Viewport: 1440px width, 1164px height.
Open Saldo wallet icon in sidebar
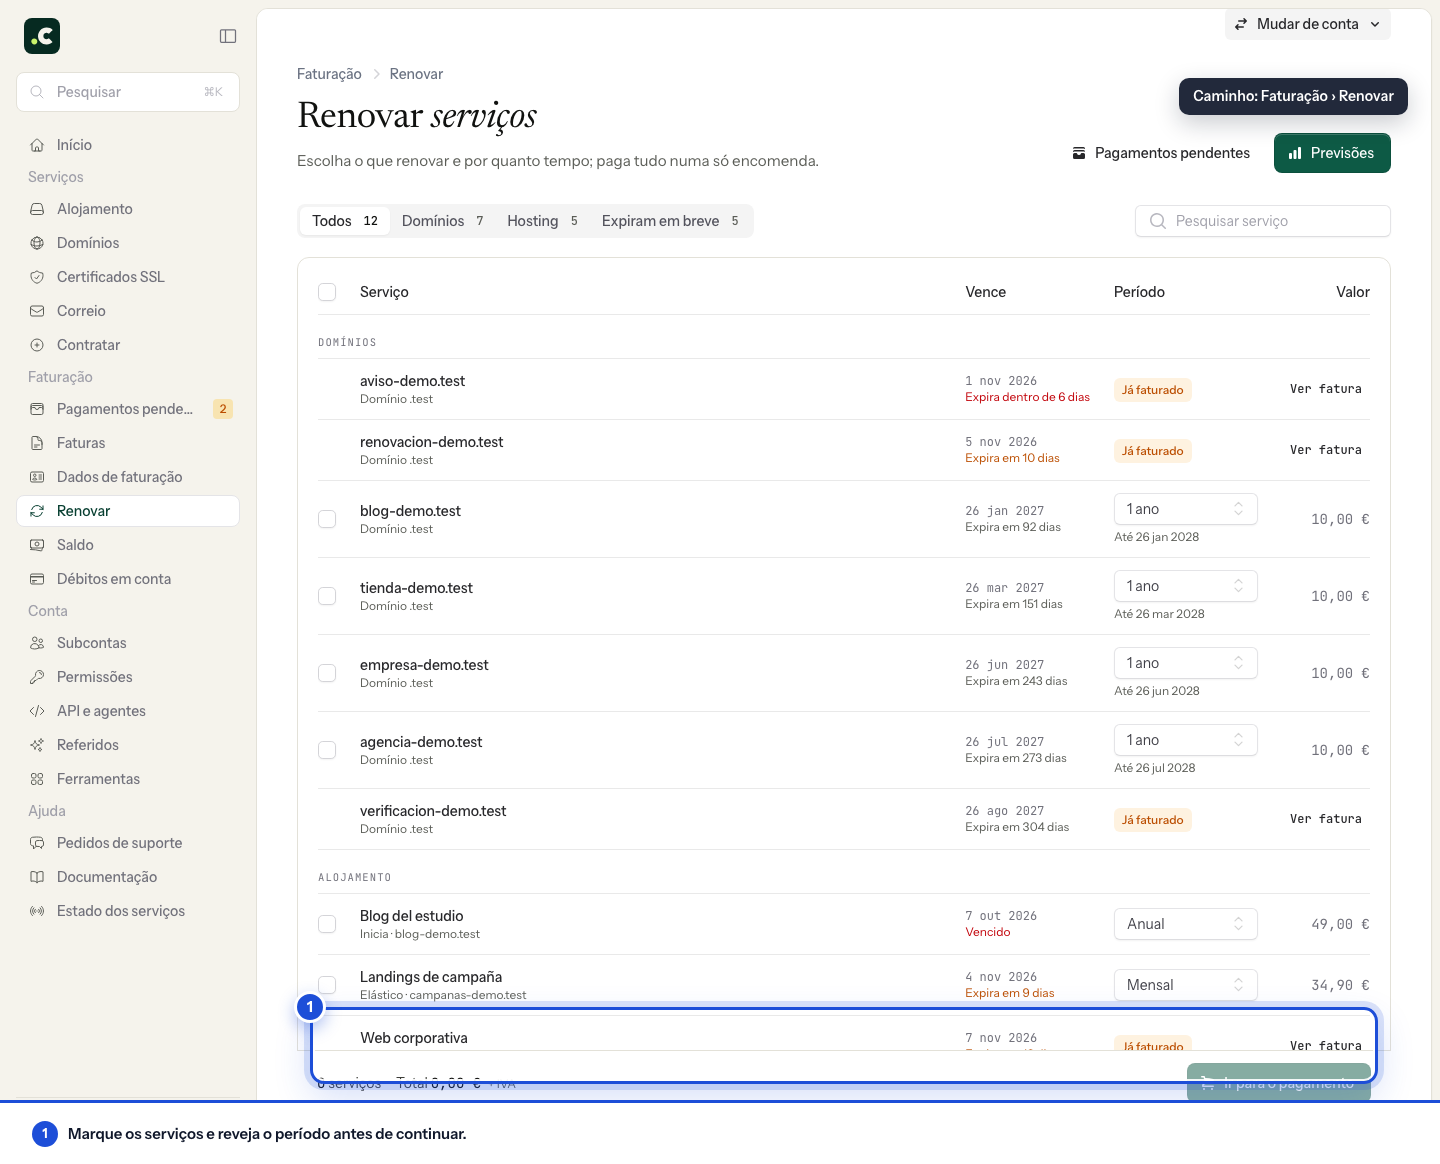coord(37,545)
